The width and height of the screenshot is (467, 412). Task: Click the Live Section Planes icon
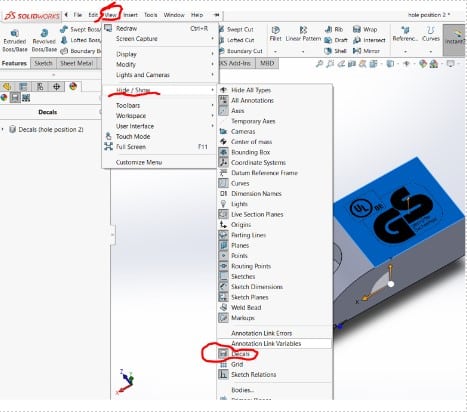[x=223, y=214]
